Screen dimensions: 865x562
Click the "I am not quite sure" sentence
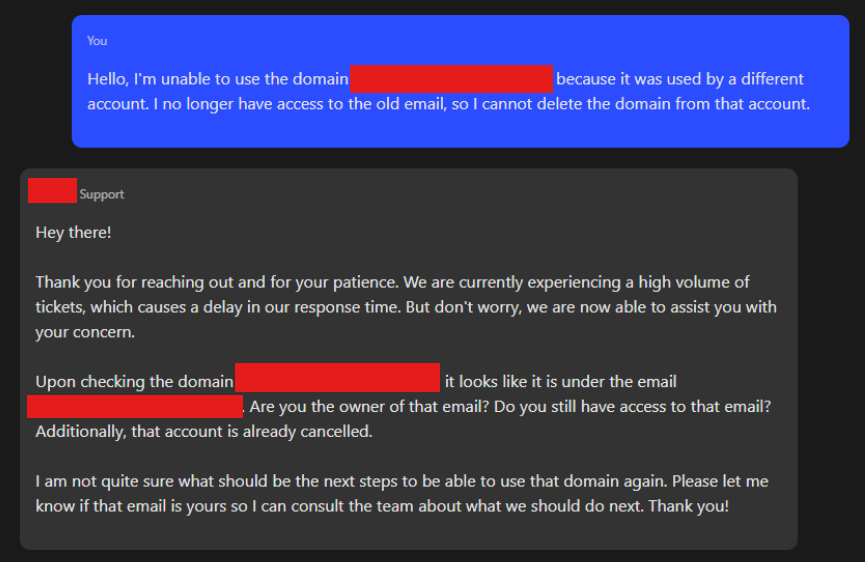pos(108,481)
